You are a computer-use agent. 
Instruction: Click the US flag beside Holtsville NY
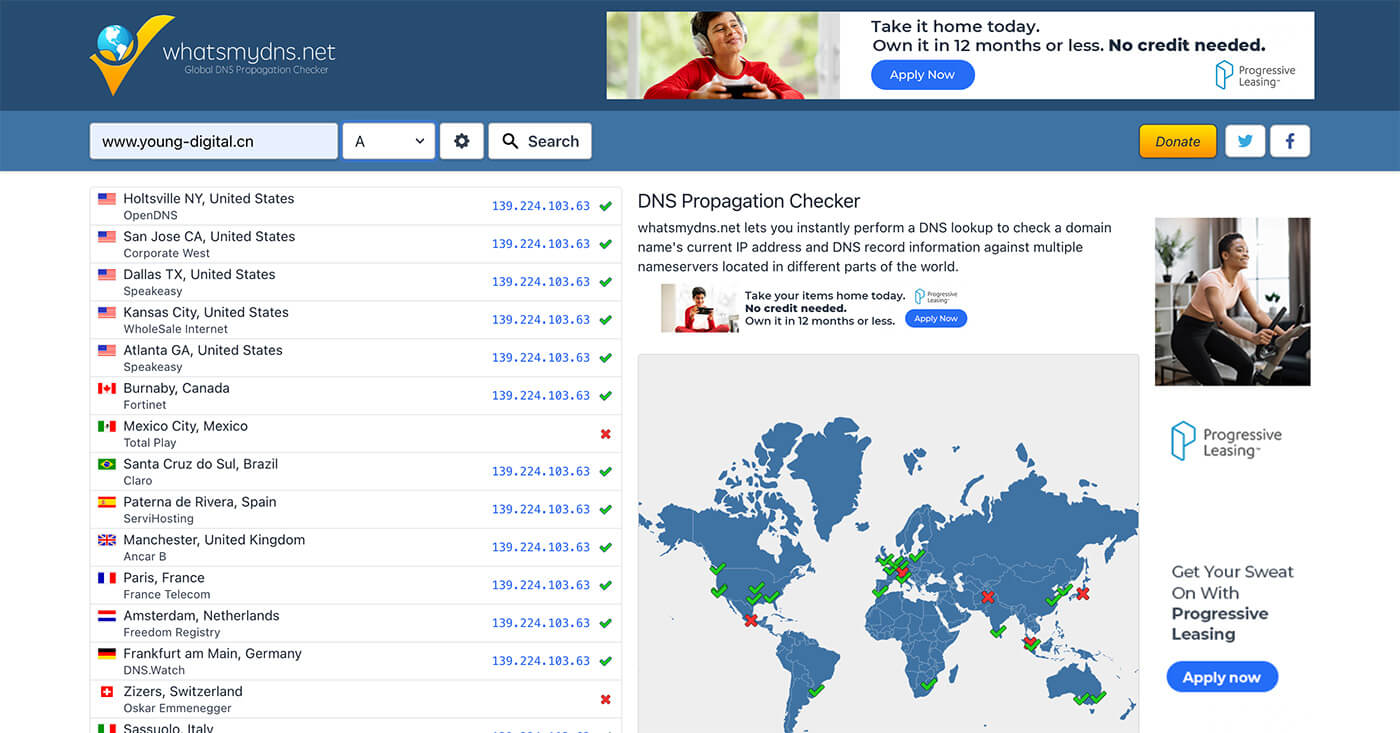point(107,199)
